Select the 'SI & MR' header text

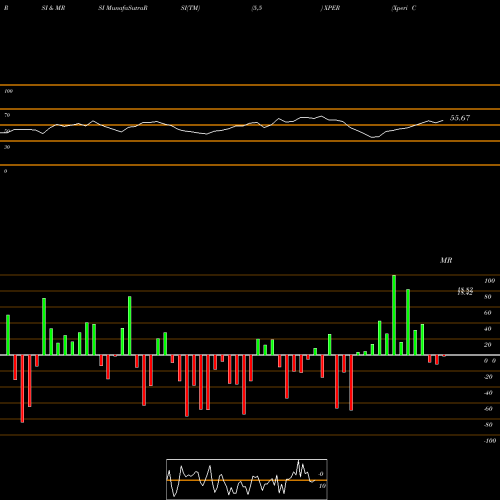click(53, 8)
